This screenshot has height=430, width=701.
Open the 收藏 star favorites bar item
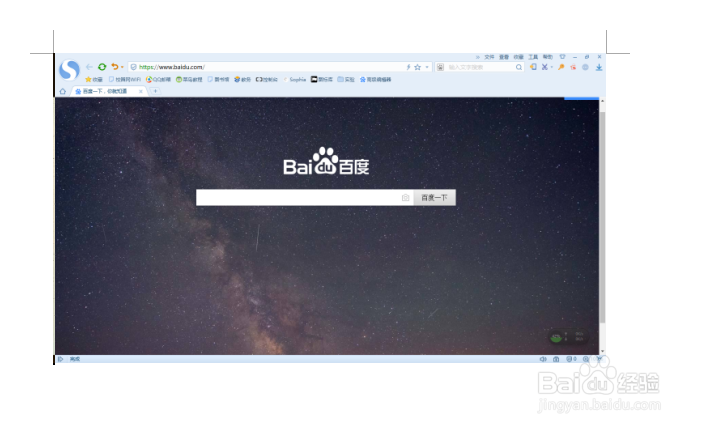tap(94, 80)
